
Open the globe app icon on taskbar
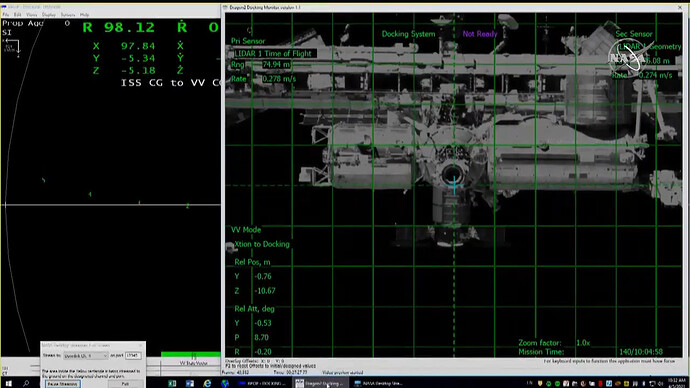[x=225, y=384]
